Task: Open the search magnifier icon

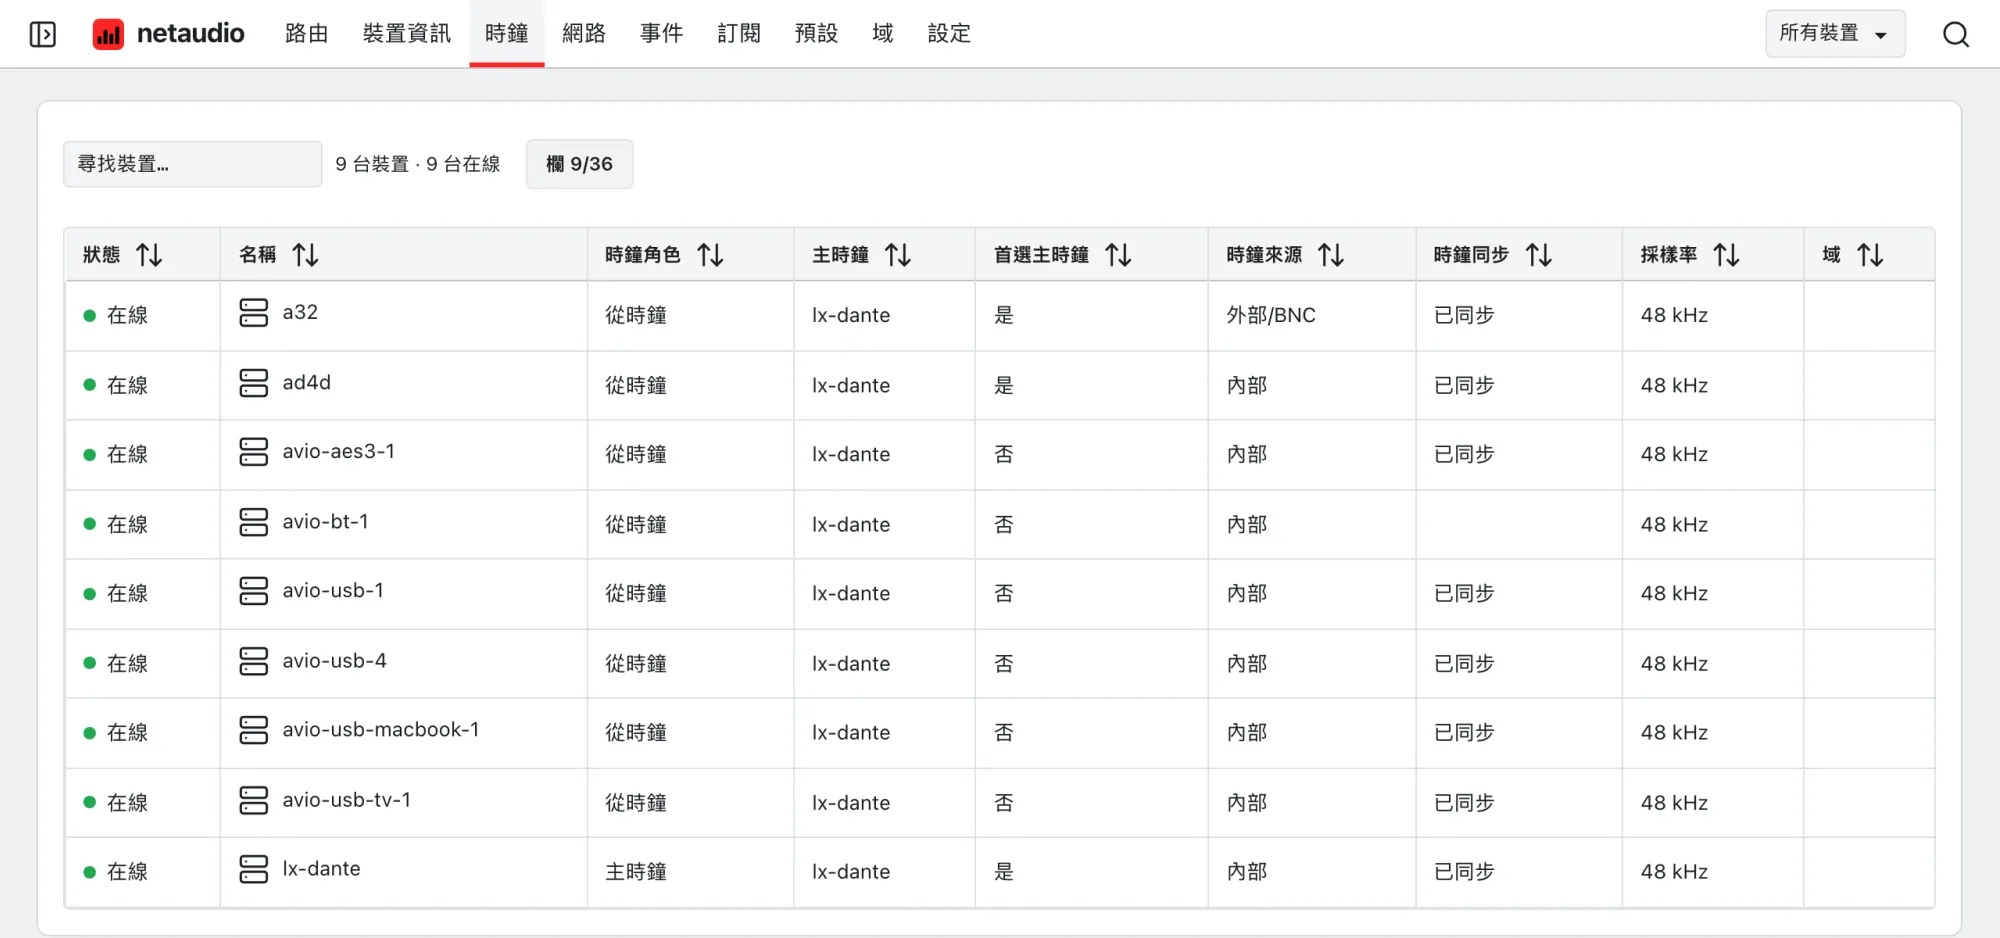Action: click(x=1955, y=34)
